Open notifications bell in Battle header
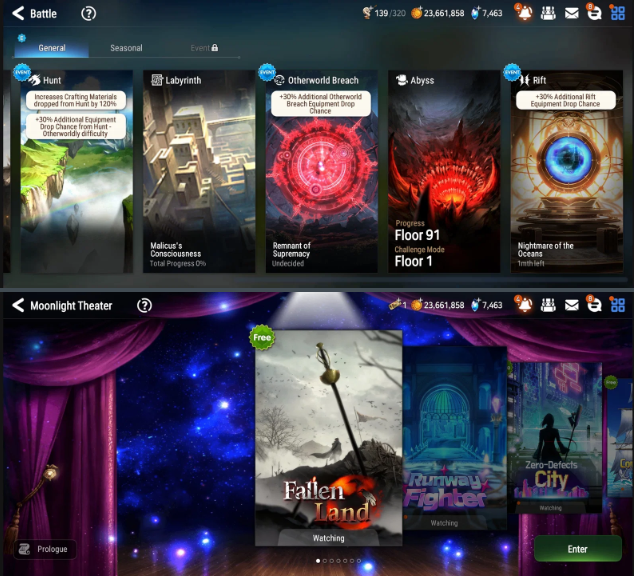Screen dimensions: 634x576 click(x=524, y=13)
